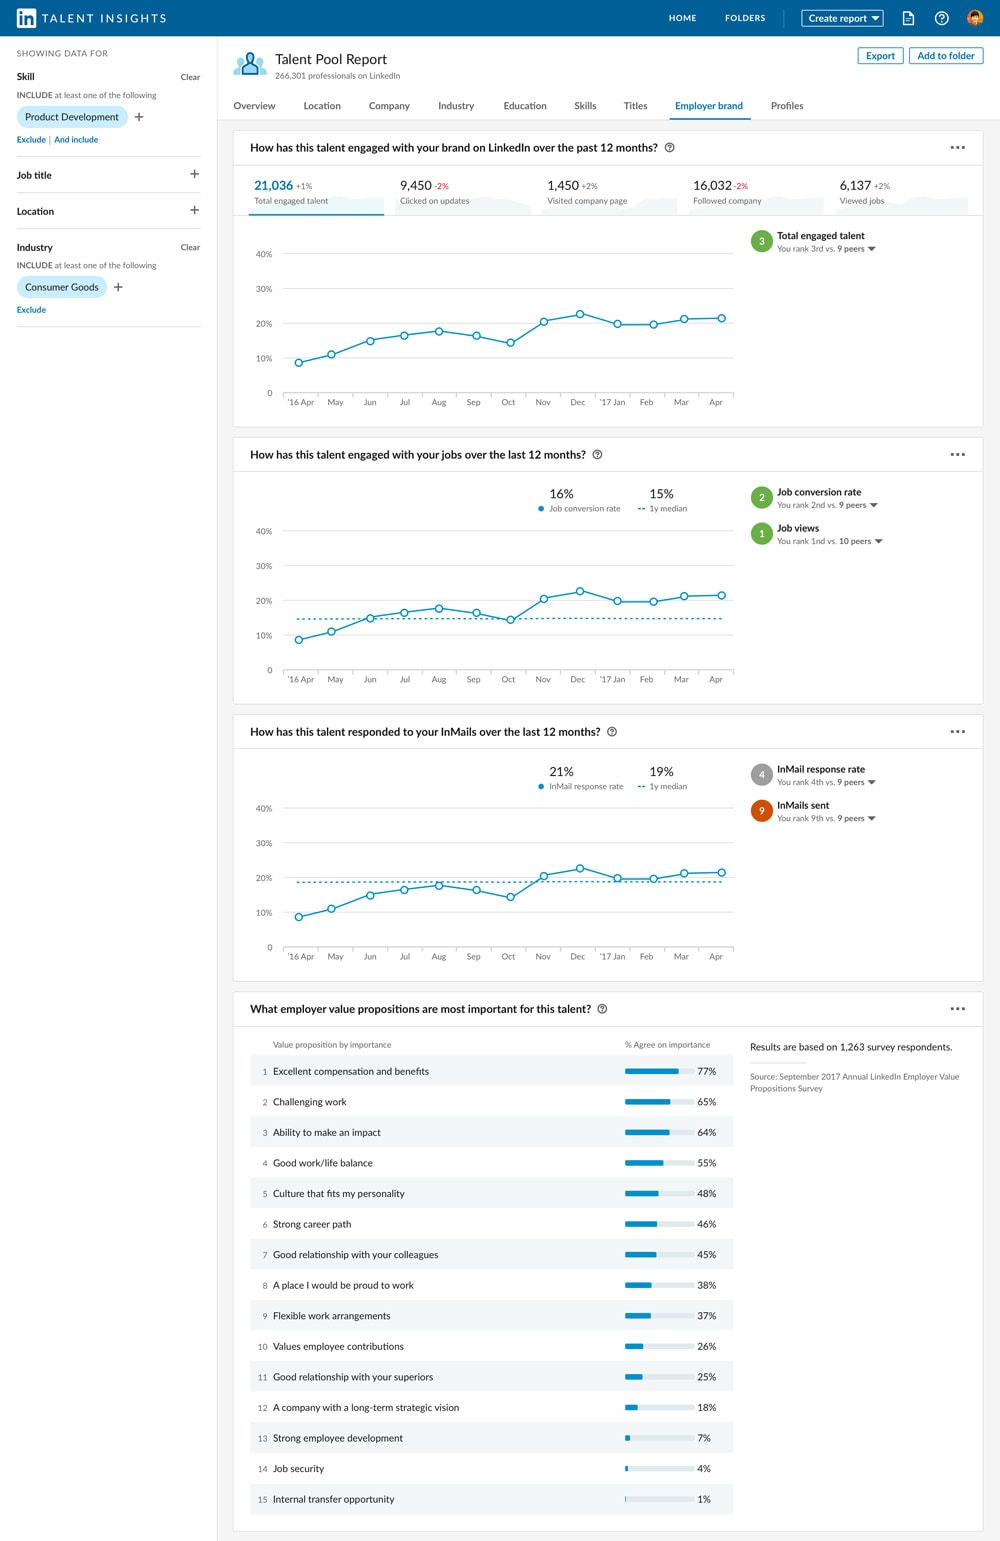The image size is (1000, 1541).
Task: Open the ellipsis menu on the InMails chart card
Action: click(958, 731)
